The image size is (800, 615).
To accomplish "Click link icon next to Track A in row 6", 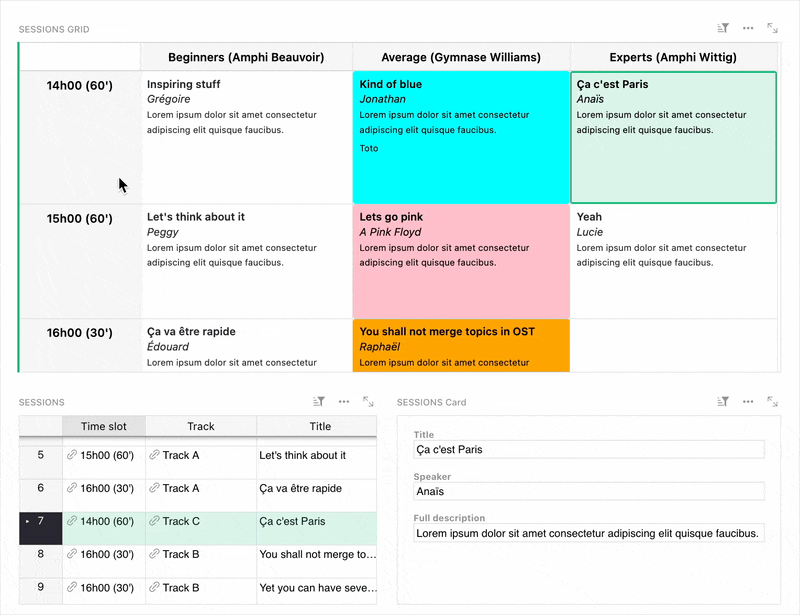I will click(x=154, y=488).
